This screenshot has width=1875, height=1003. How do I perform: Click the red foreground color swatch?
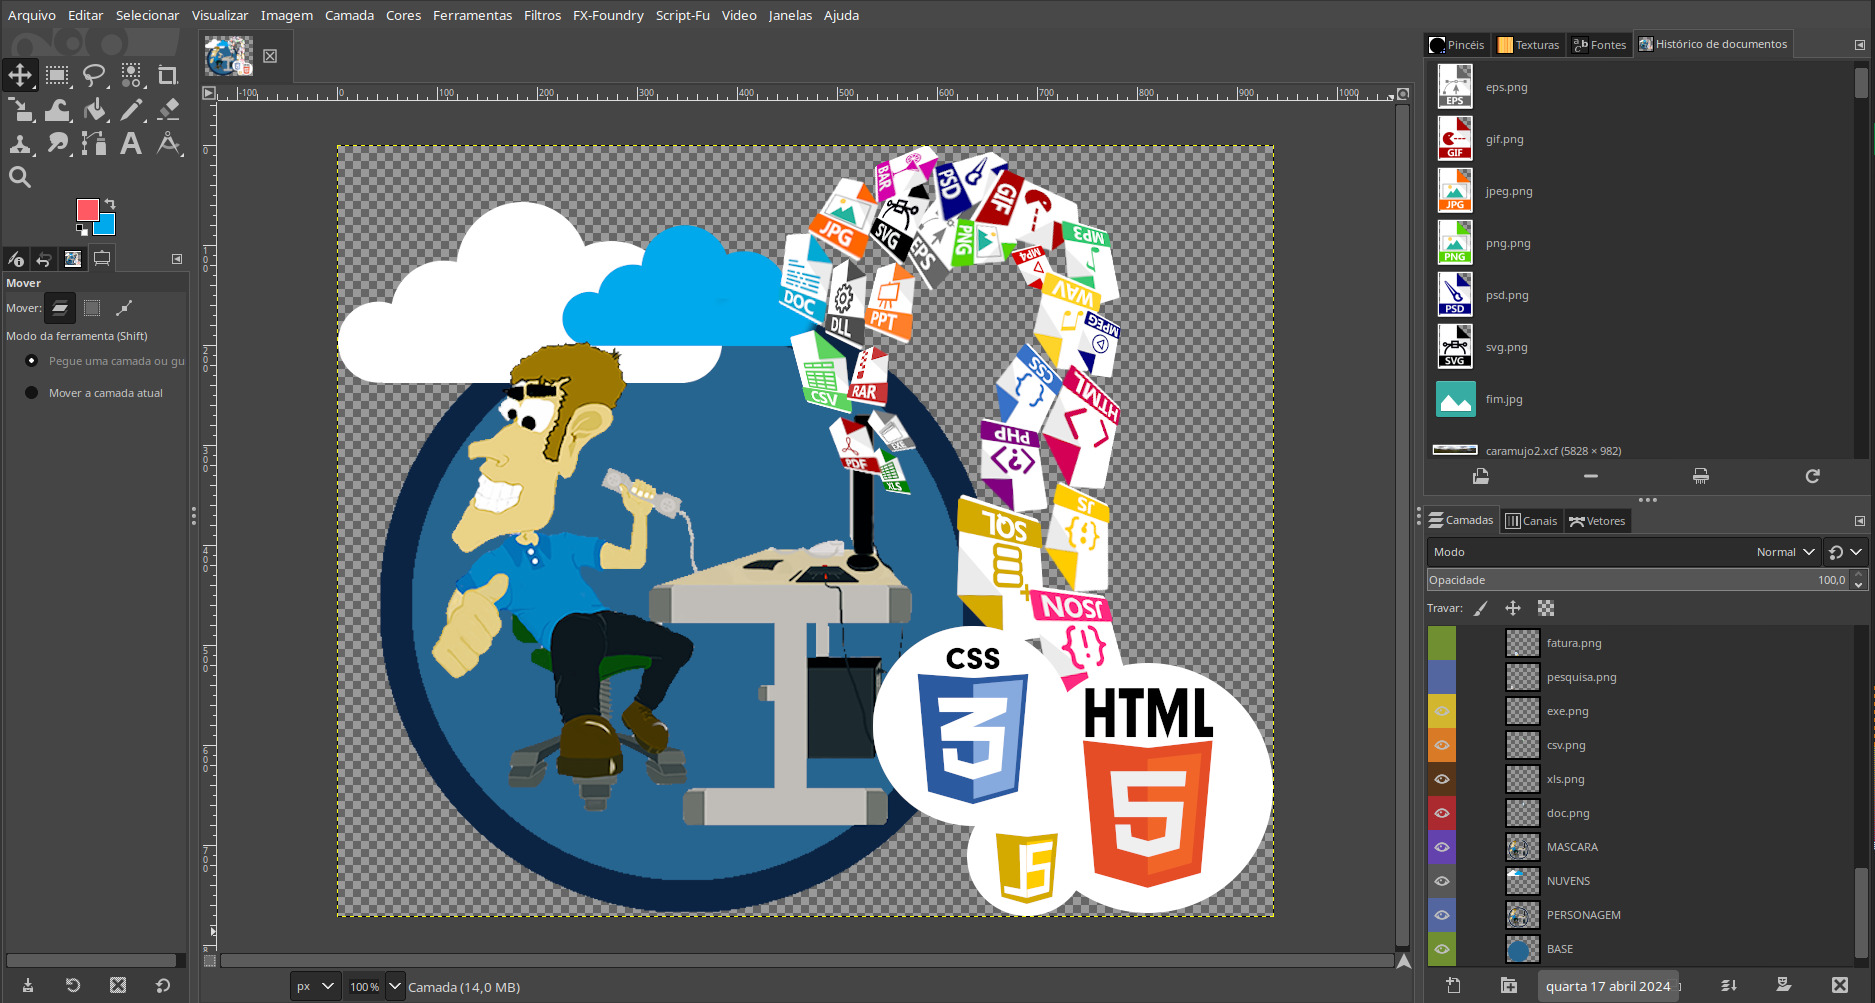point(87,209)
